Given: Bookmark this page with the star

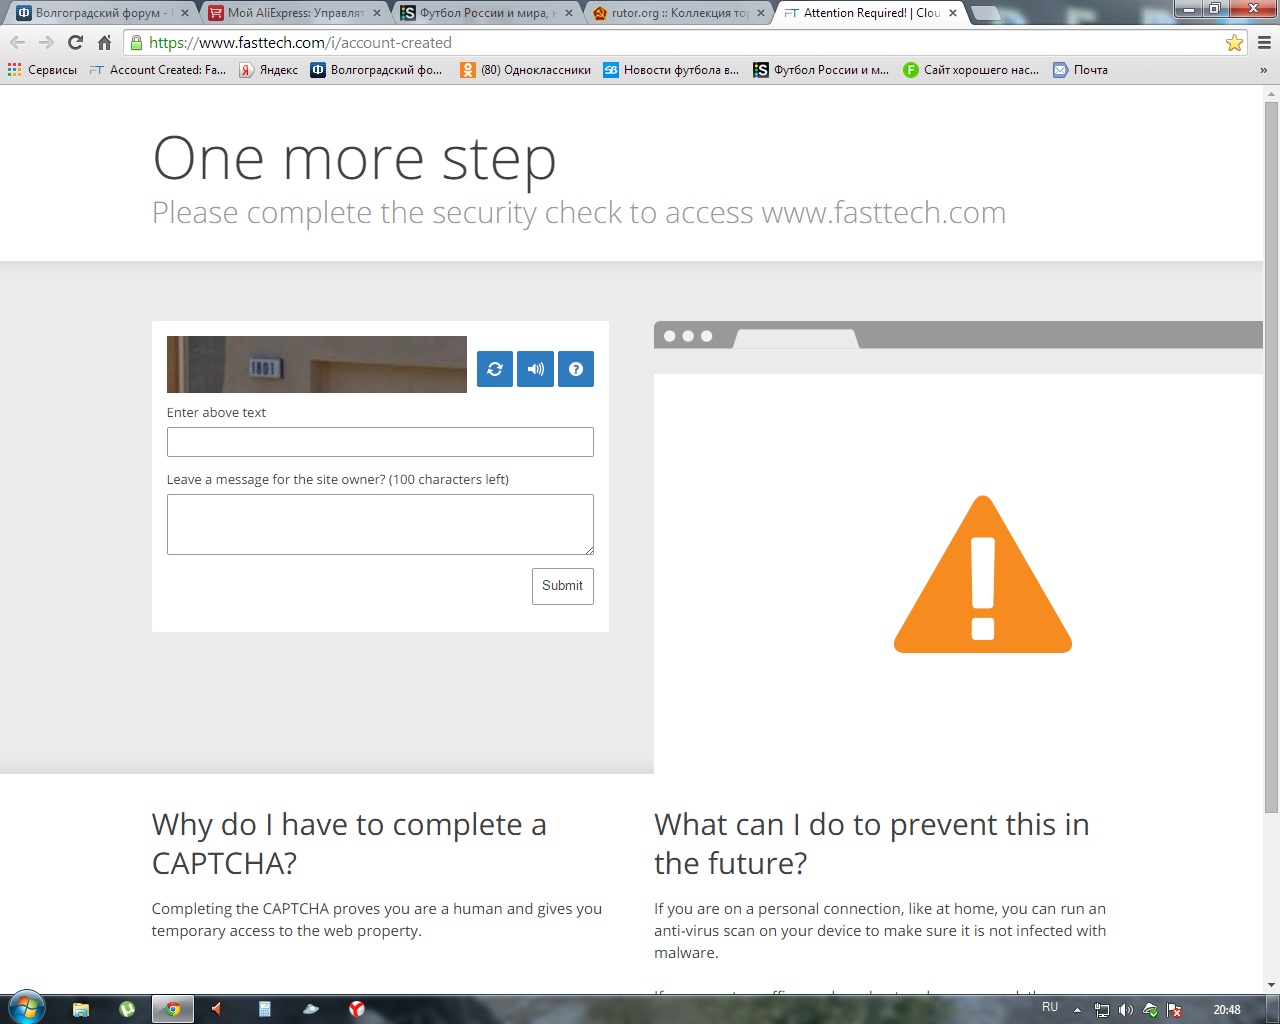Looking at the screenshot, I should coord(1234,43).
